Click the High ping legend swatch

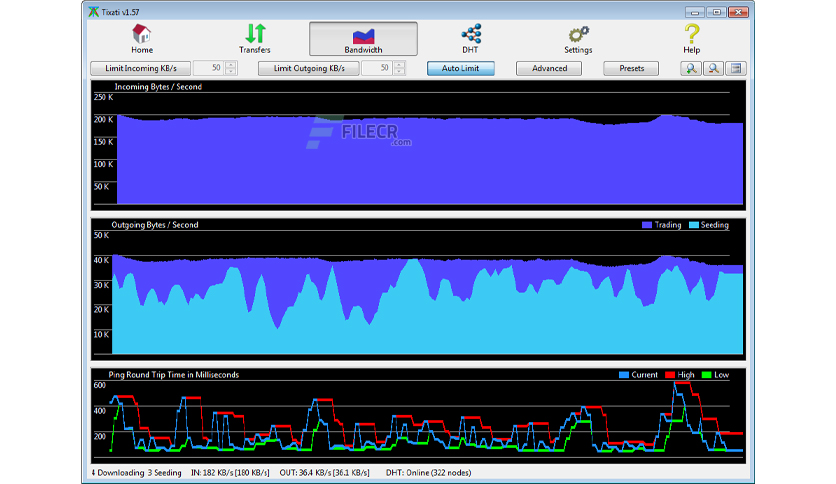[670, 375]
